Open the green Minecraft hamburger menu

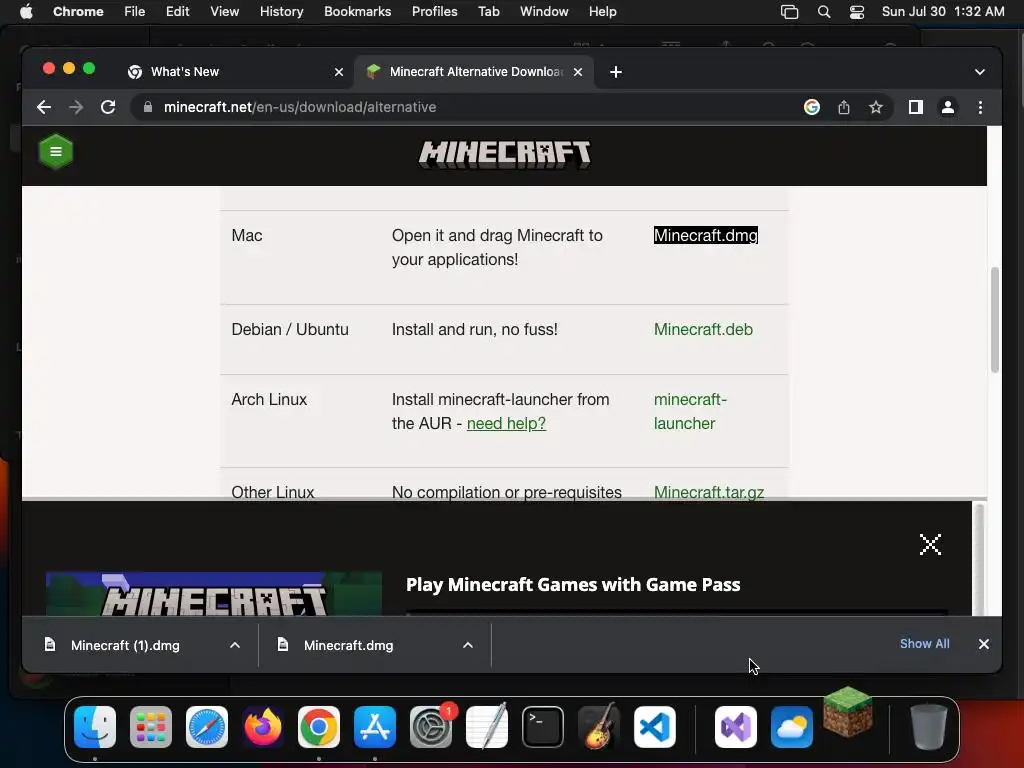[x=56, y=152]
